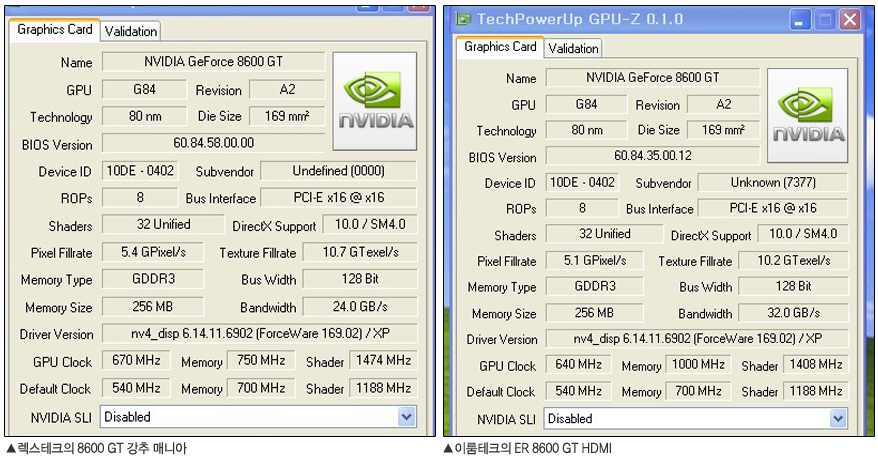Viewport: 878px width, 461px height.
Task: Click Name field in left window
Action: pyautogui.click(x=213, y=62)
